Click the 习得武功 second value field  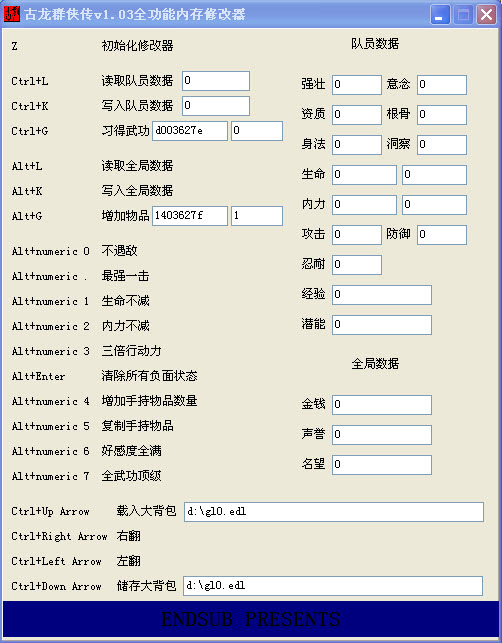coord(257,131)
